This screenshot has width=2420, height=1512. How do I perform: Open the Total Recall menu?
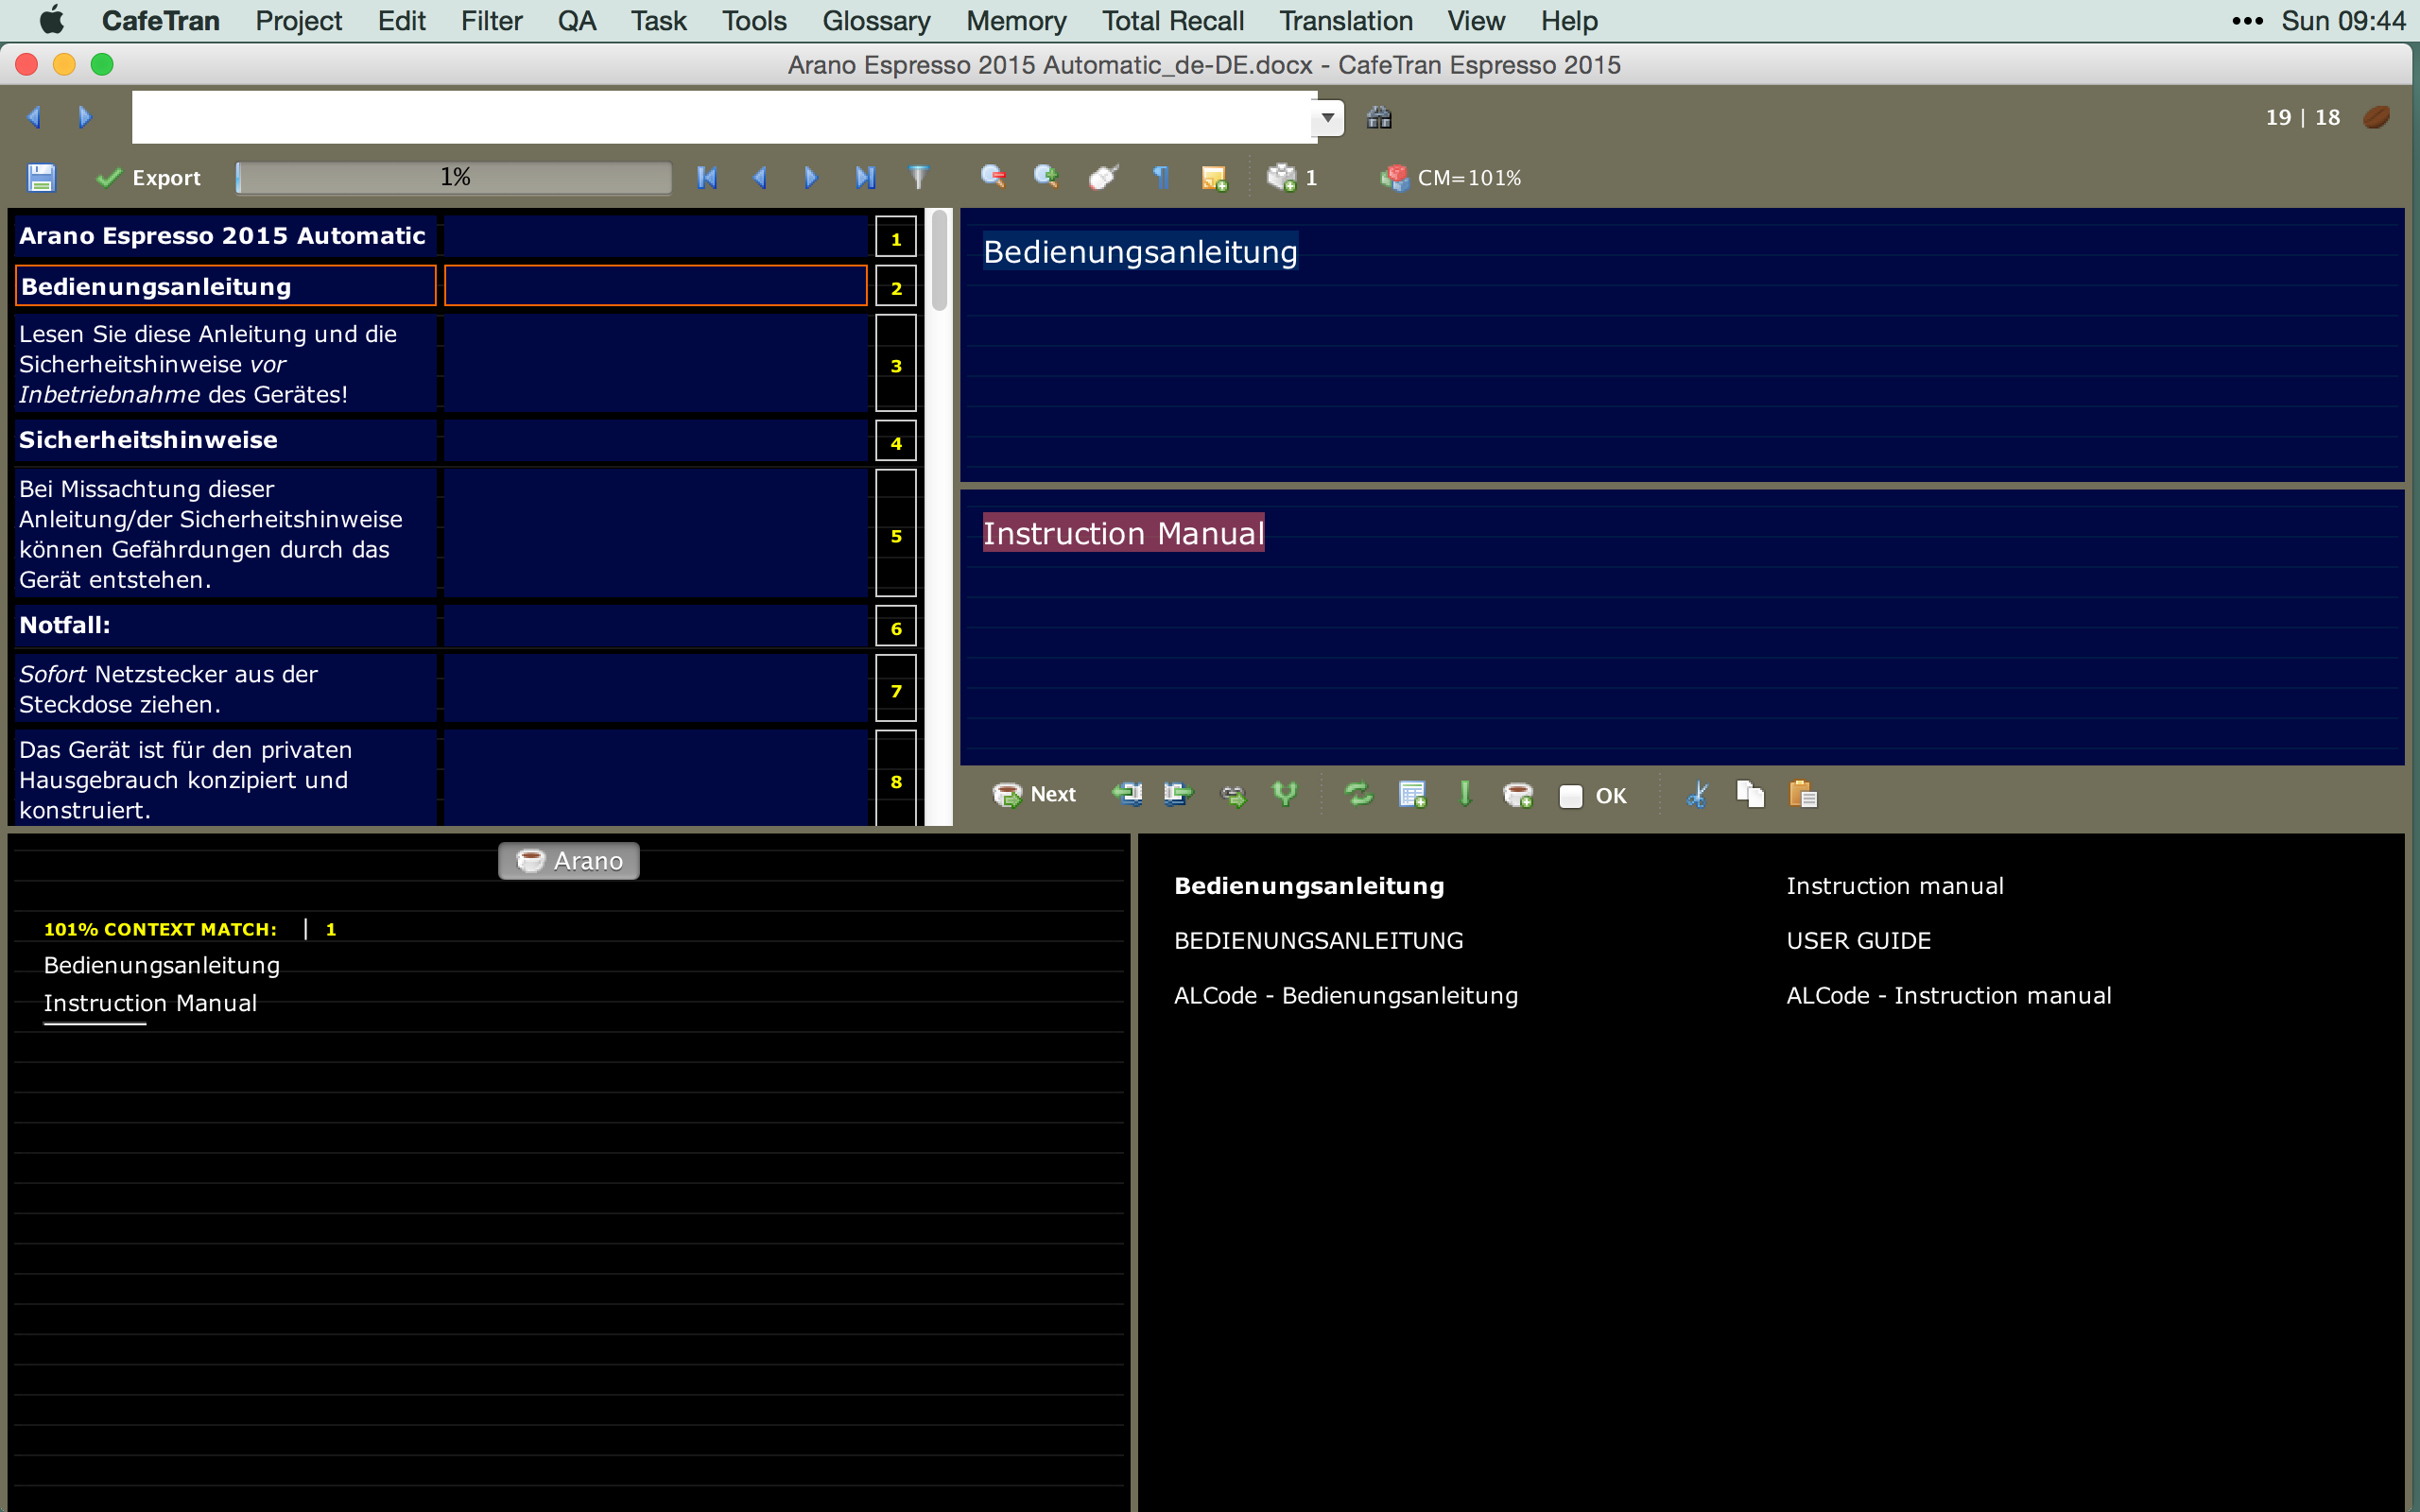click(1172, 20)
